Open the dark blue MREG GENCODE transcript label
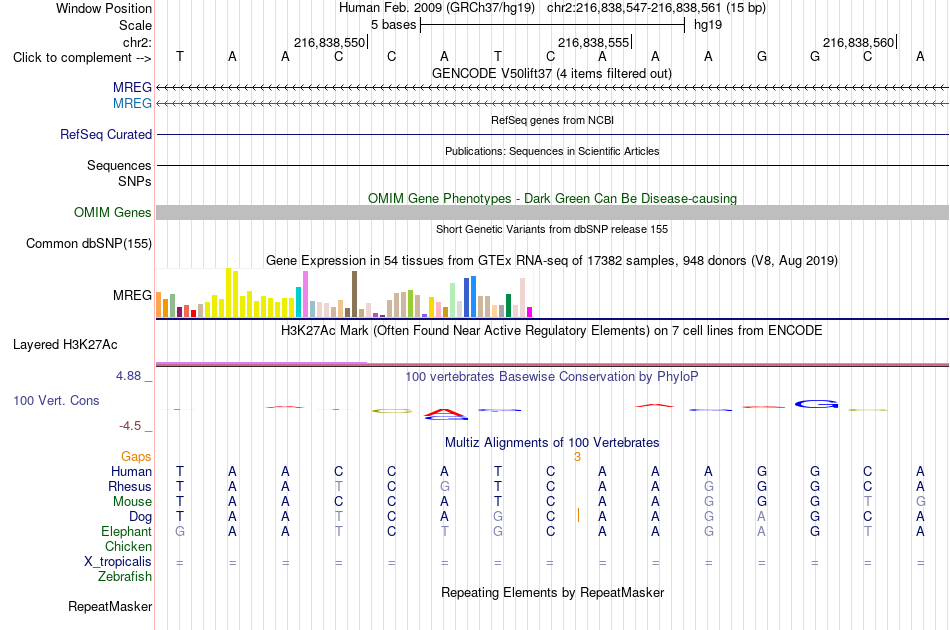 [132, 88]
